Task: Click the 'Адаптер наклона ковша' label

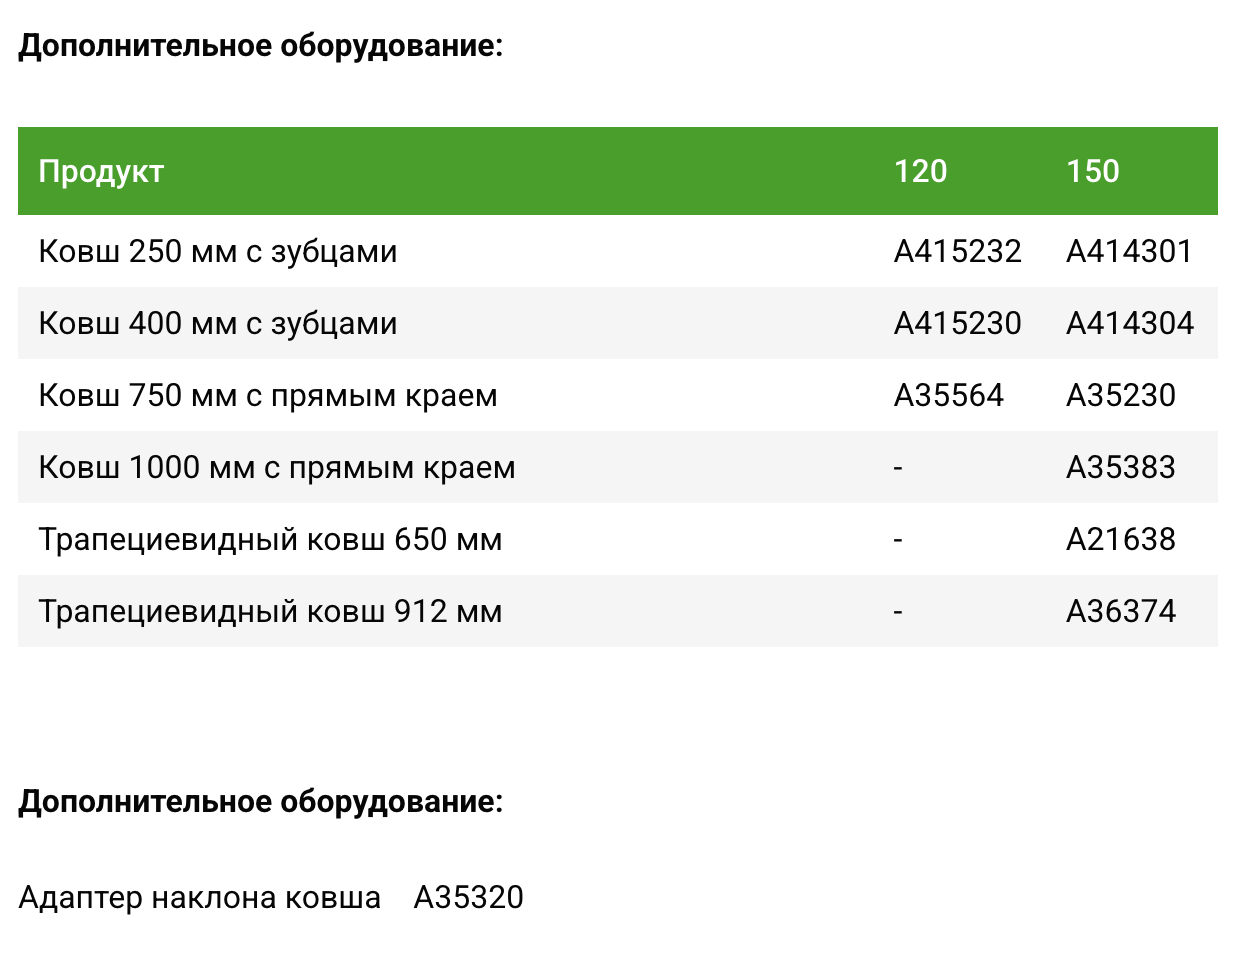Action: 199,897
